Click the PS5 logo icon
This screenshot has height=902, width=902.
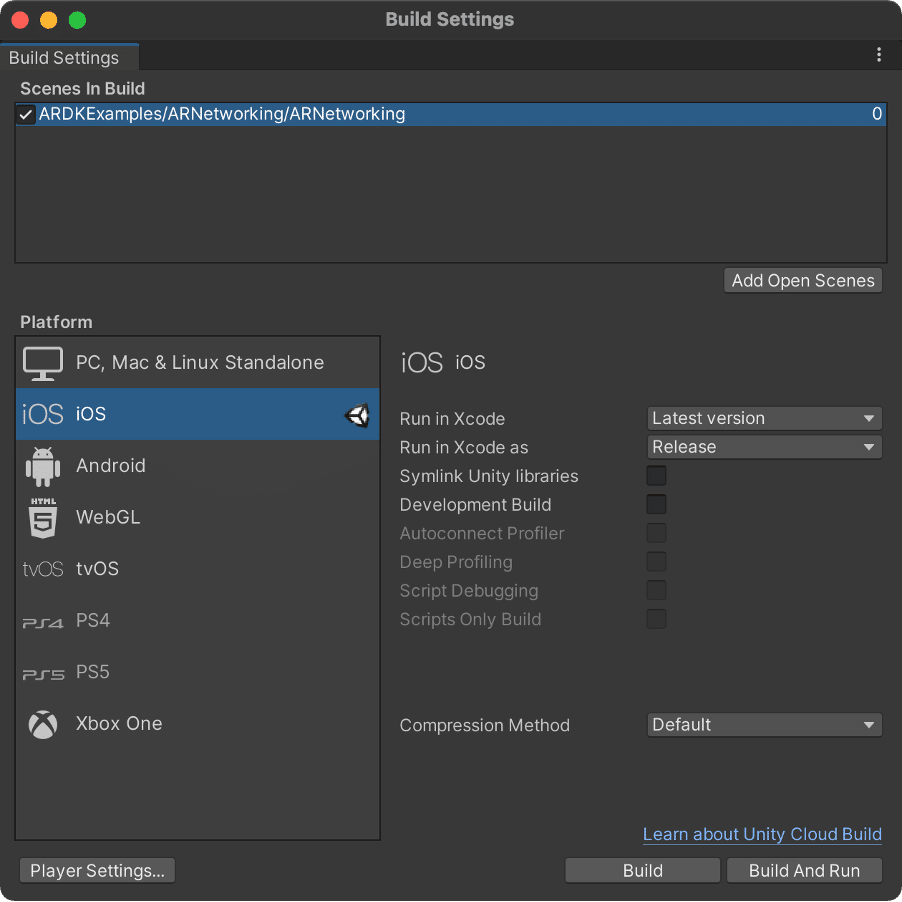43,673
